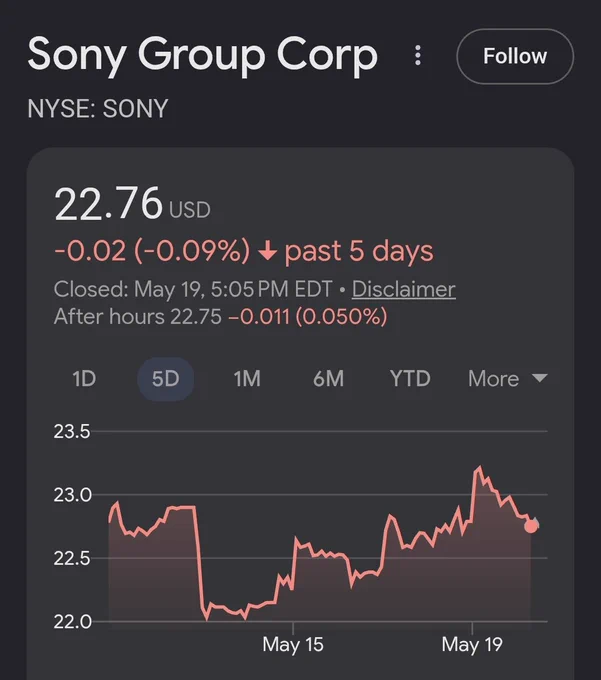Click the After hours 22.75 price text

(x=137, y=317)
